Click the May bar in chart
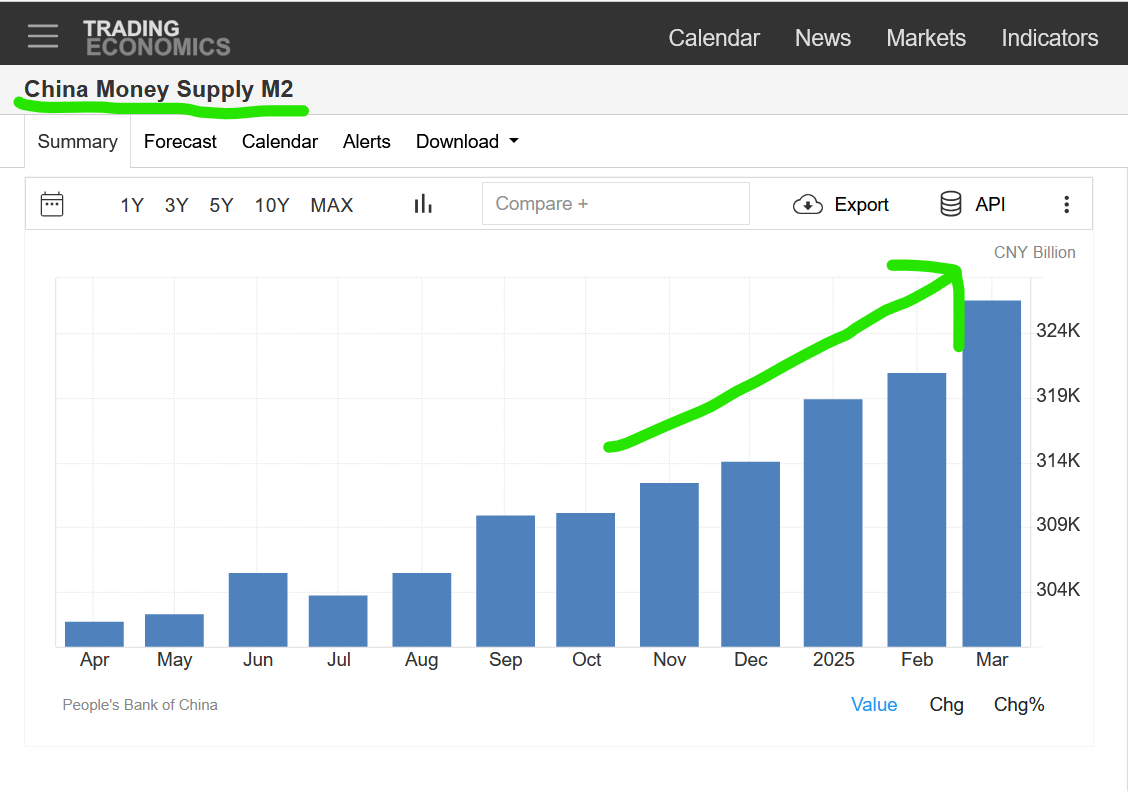Screen dimensions: 1128x792 pyautogui.click(x=174, y=631)
